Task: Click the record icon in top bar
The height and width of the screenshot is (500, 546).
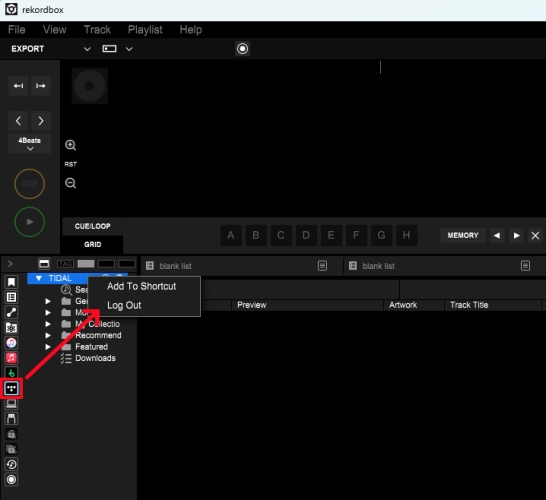Action: click(x=242, y=49)
